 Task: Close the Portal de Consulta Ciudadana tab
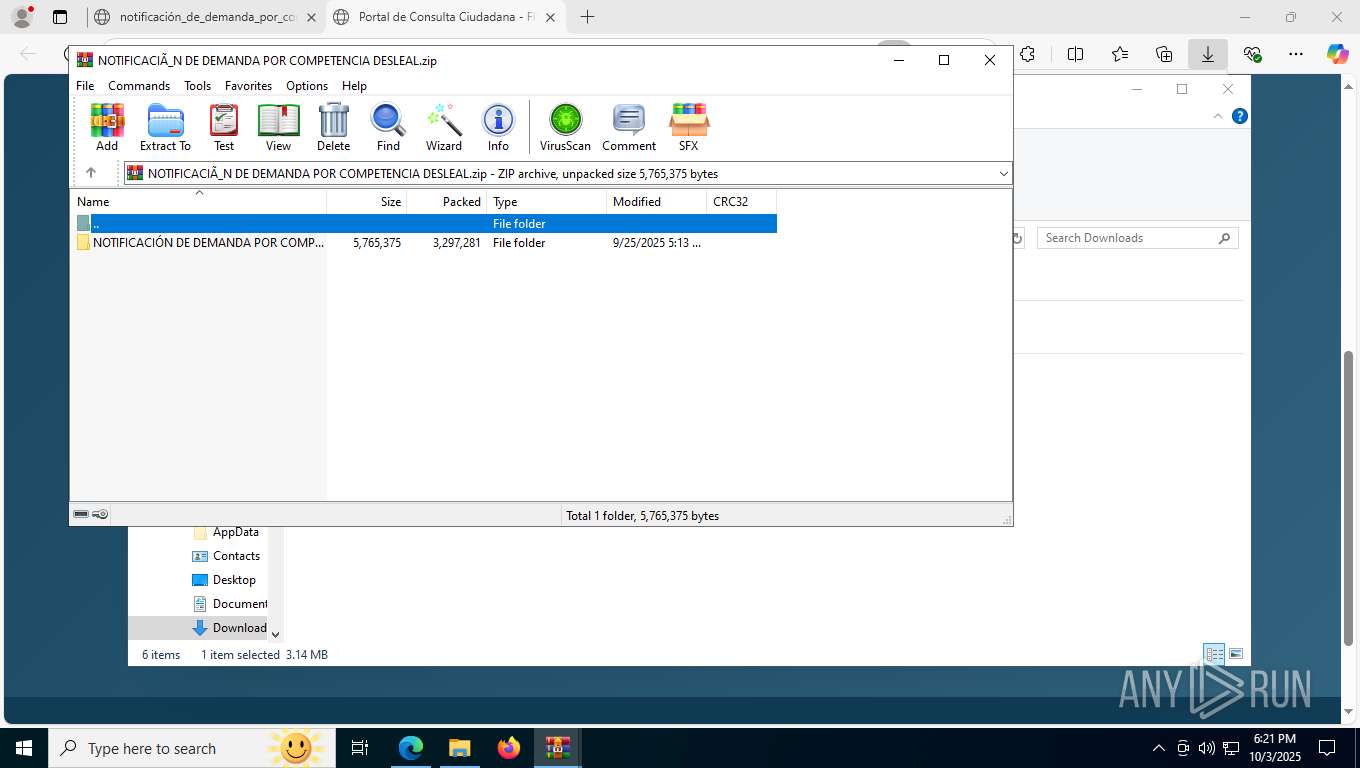550,17
